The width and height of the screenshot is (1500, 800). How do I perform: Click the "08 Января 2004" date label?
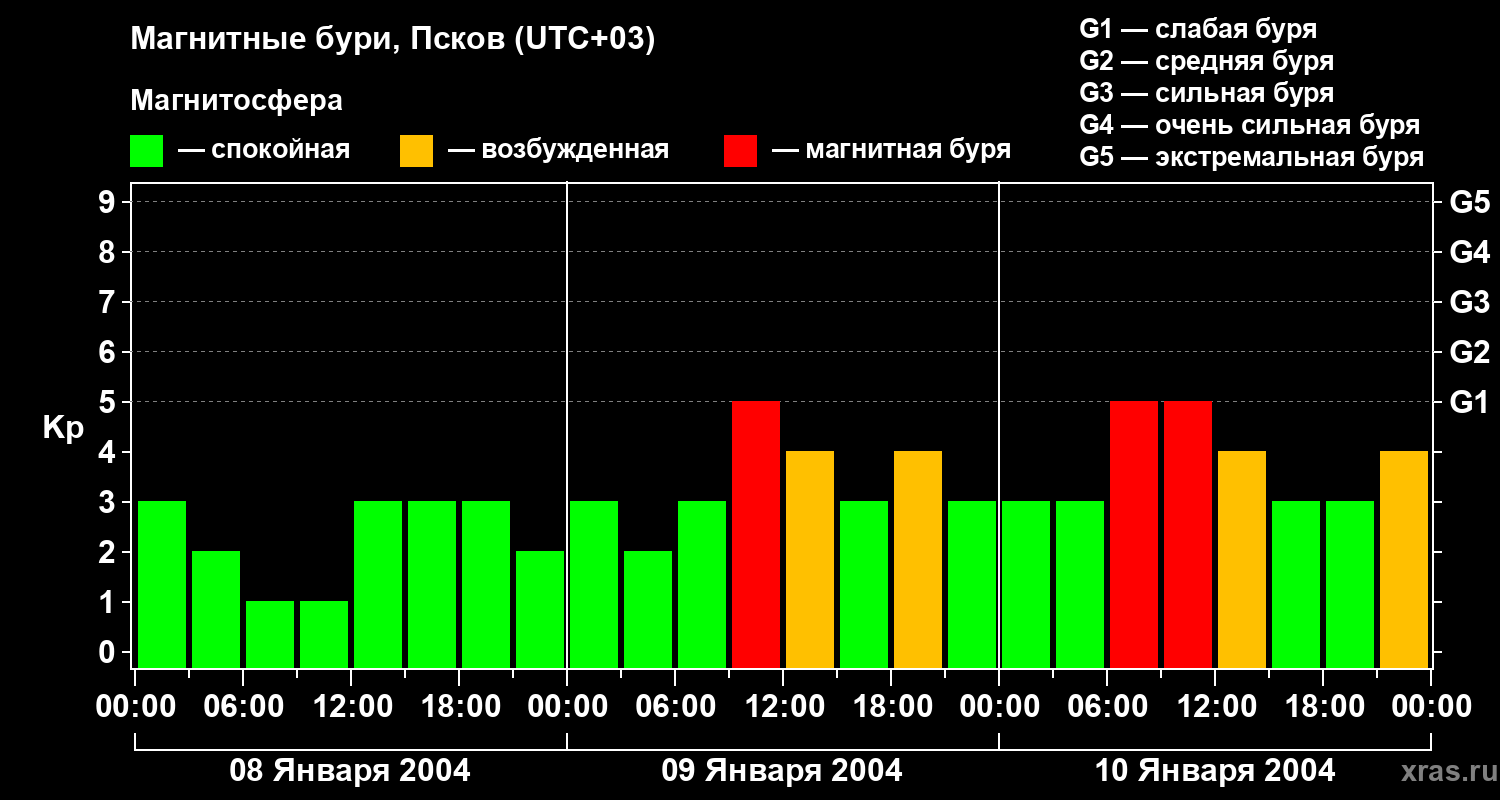point(350,771)
